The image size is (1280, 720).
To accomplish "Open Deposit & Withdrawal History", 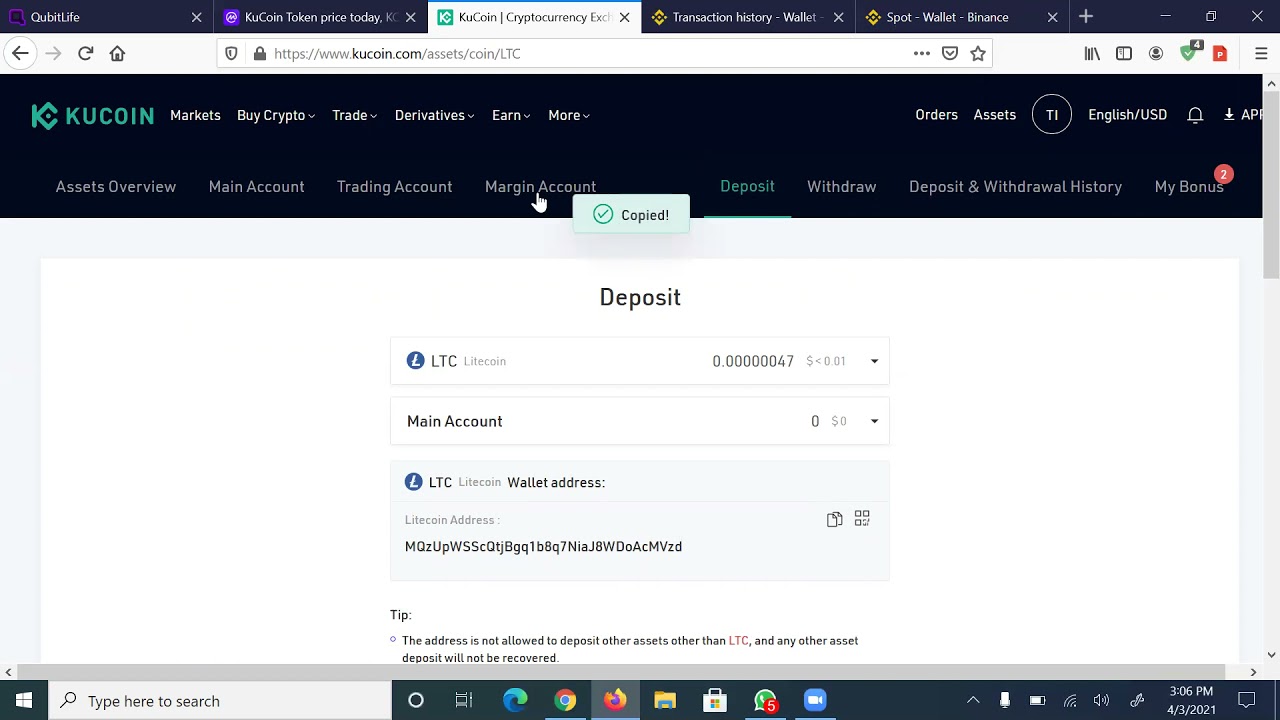I will coord(1015,187).
